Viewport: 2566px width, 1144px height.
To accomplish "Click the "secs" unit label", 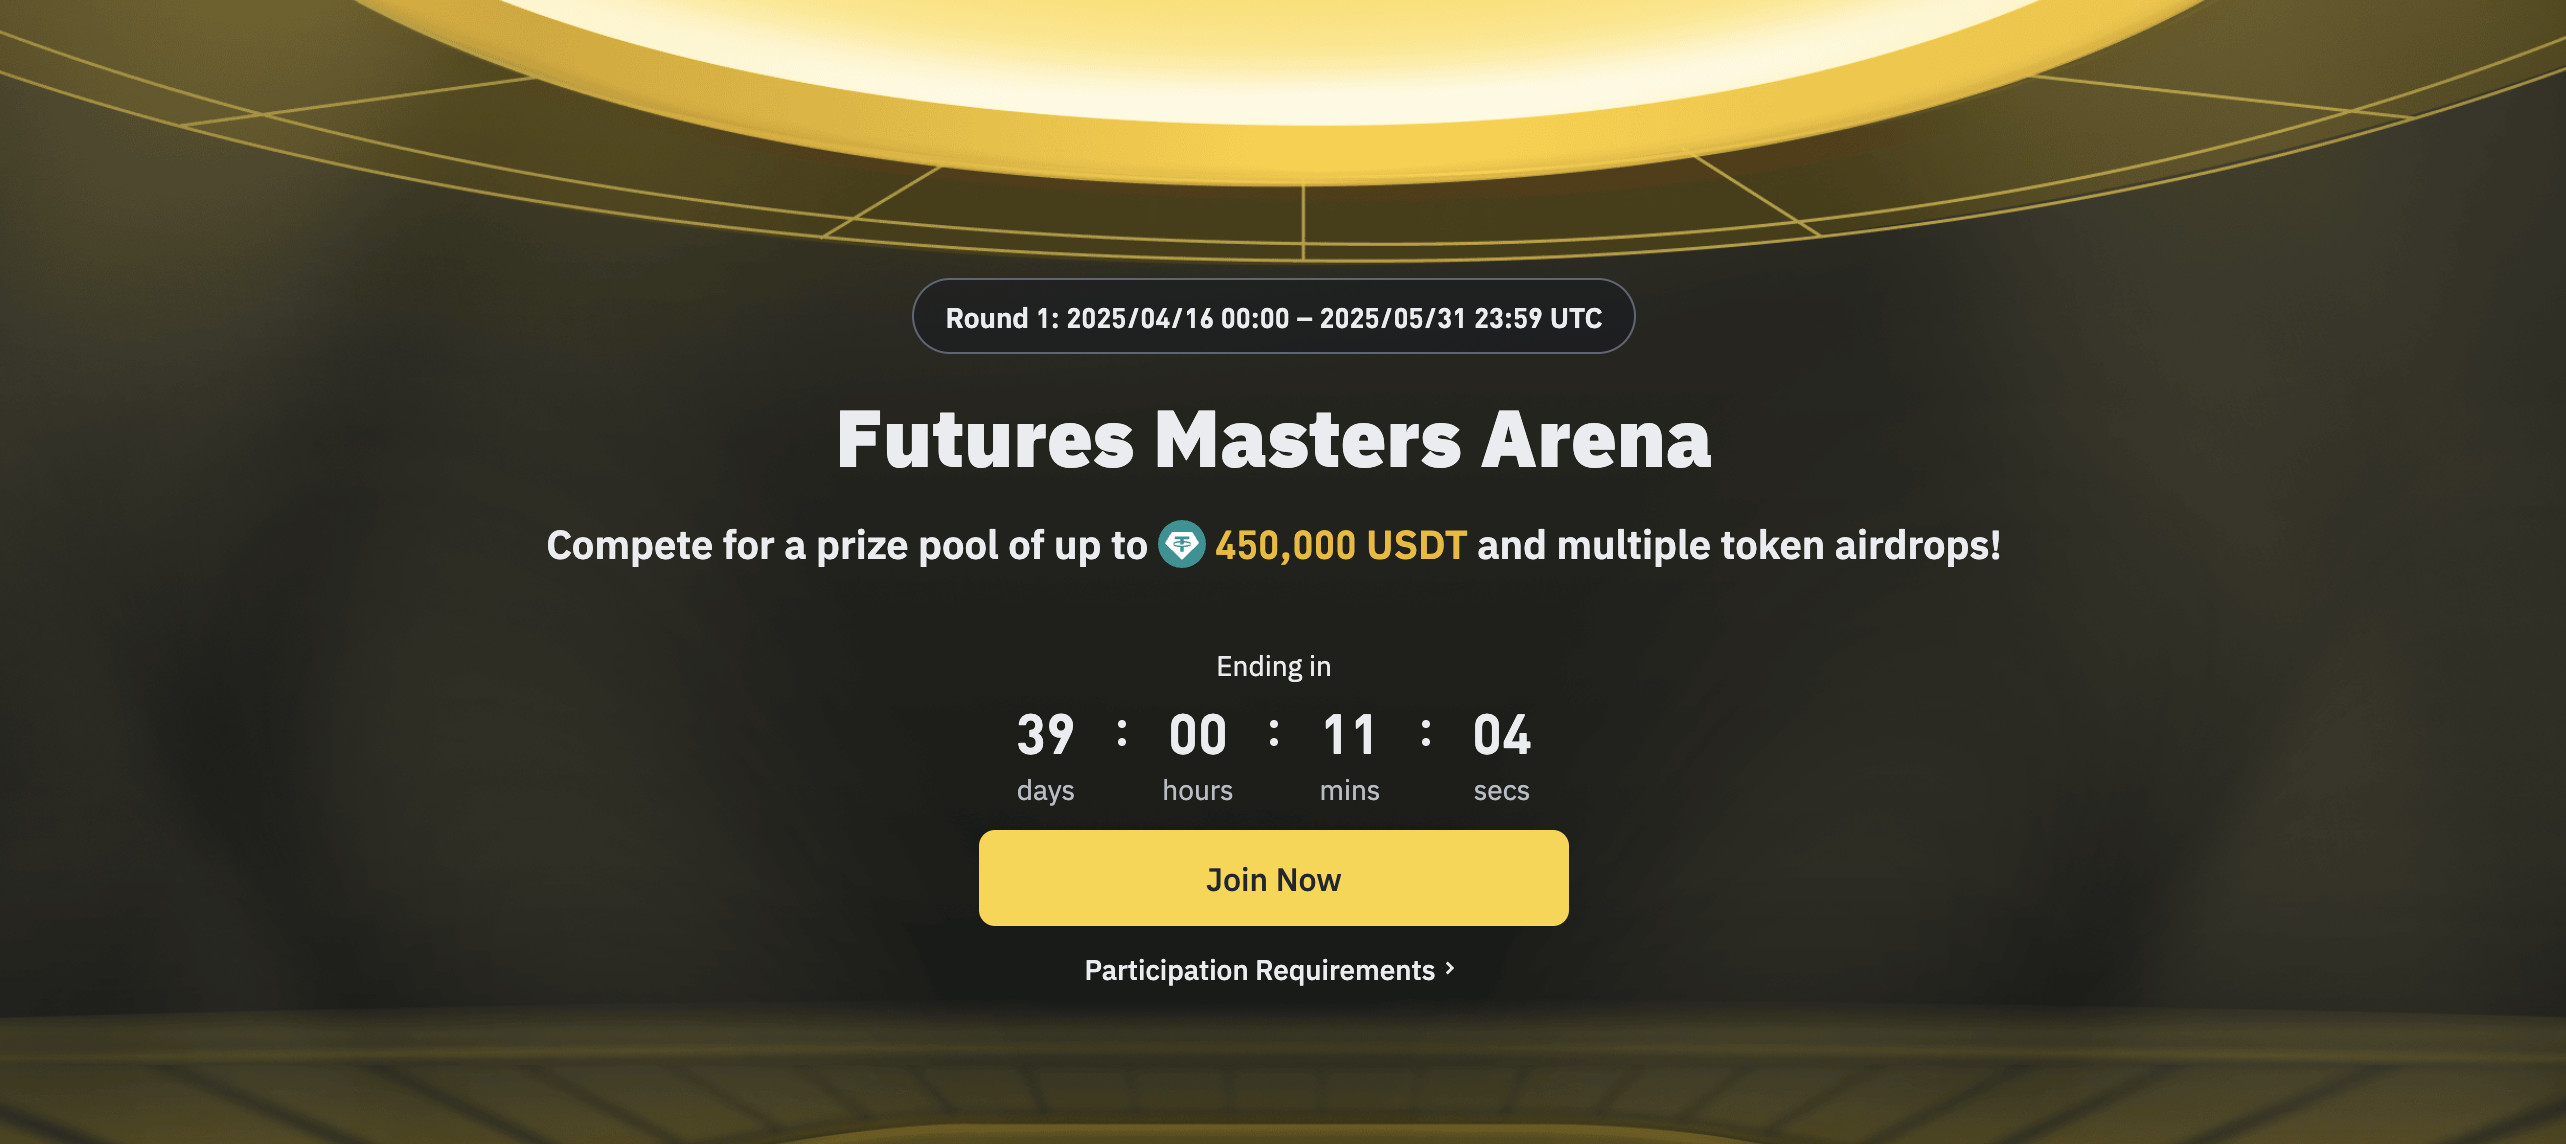I will pyautogui.click(x=1501, y=790).
